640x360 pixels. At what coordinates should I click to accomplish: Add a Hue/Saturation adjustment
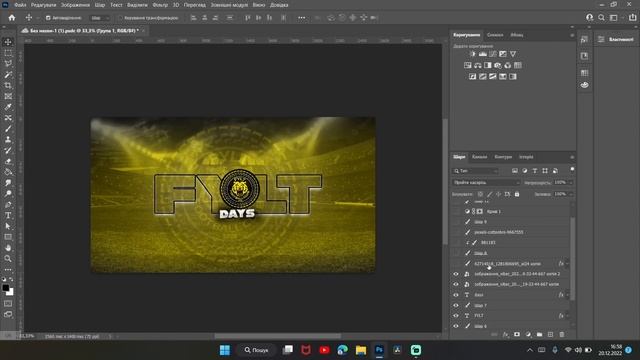pyautogui.click(x=468, y=65)
